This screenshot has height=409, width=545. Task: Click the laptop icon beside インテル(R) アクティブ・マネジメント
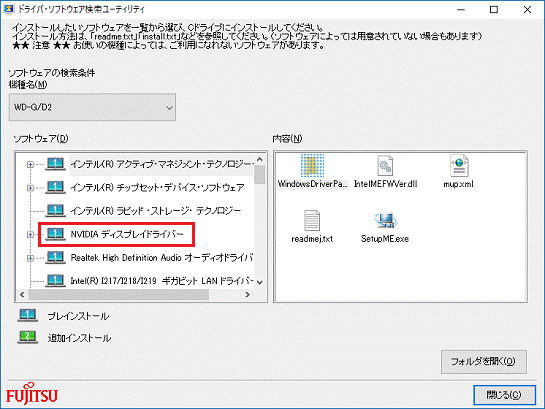point(55,164)
